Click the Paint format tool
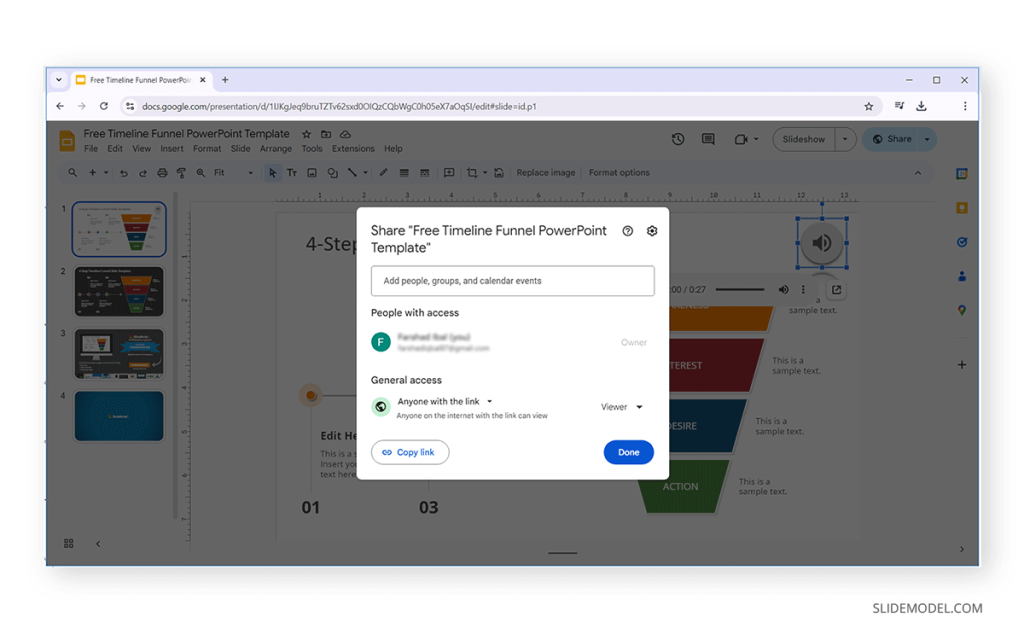Viewport: 1024px width, 634px height. tap(181, 172)
